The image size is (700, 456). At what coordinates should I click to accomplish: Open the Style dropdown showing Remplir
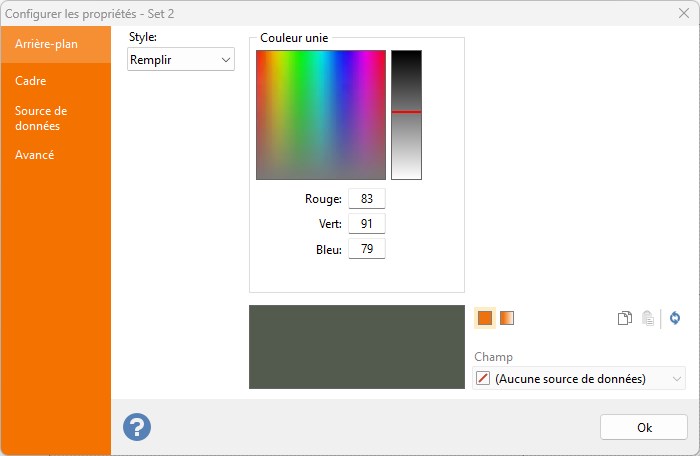click(181, 59)
